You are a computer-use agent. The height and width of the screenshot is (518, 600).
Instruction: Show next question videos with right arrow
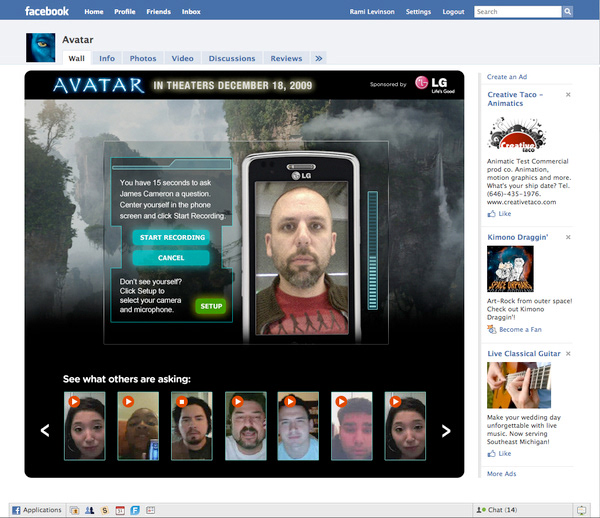coord(446,431)
